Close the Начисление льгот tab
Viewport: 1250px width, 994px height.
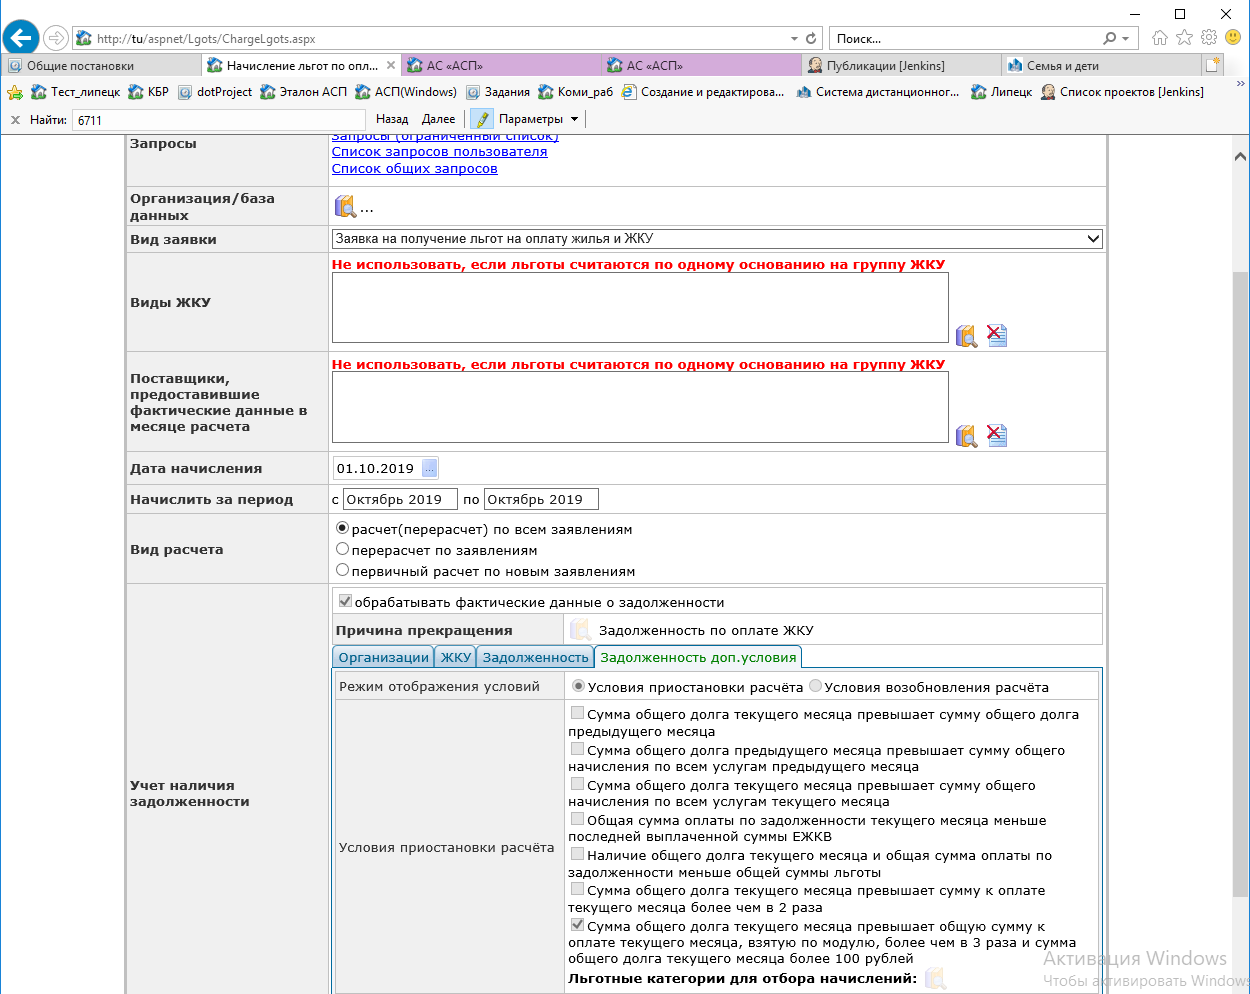tap(391, 65)
